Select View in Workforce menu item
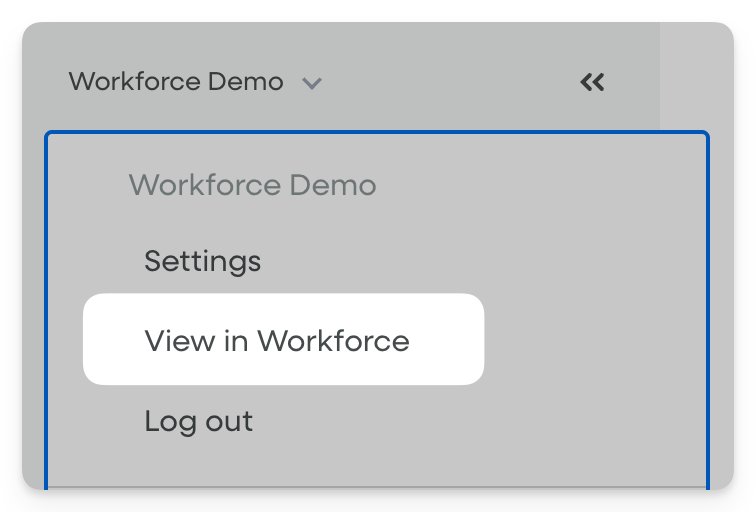The width and height of the screenshot is (756, 512). coord(284,339)
